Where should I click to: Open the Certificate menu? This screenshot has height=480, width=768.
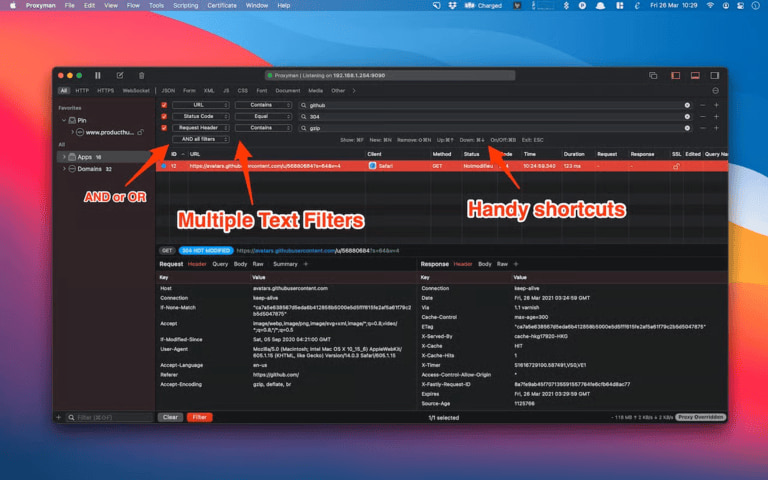pos(222,5)
